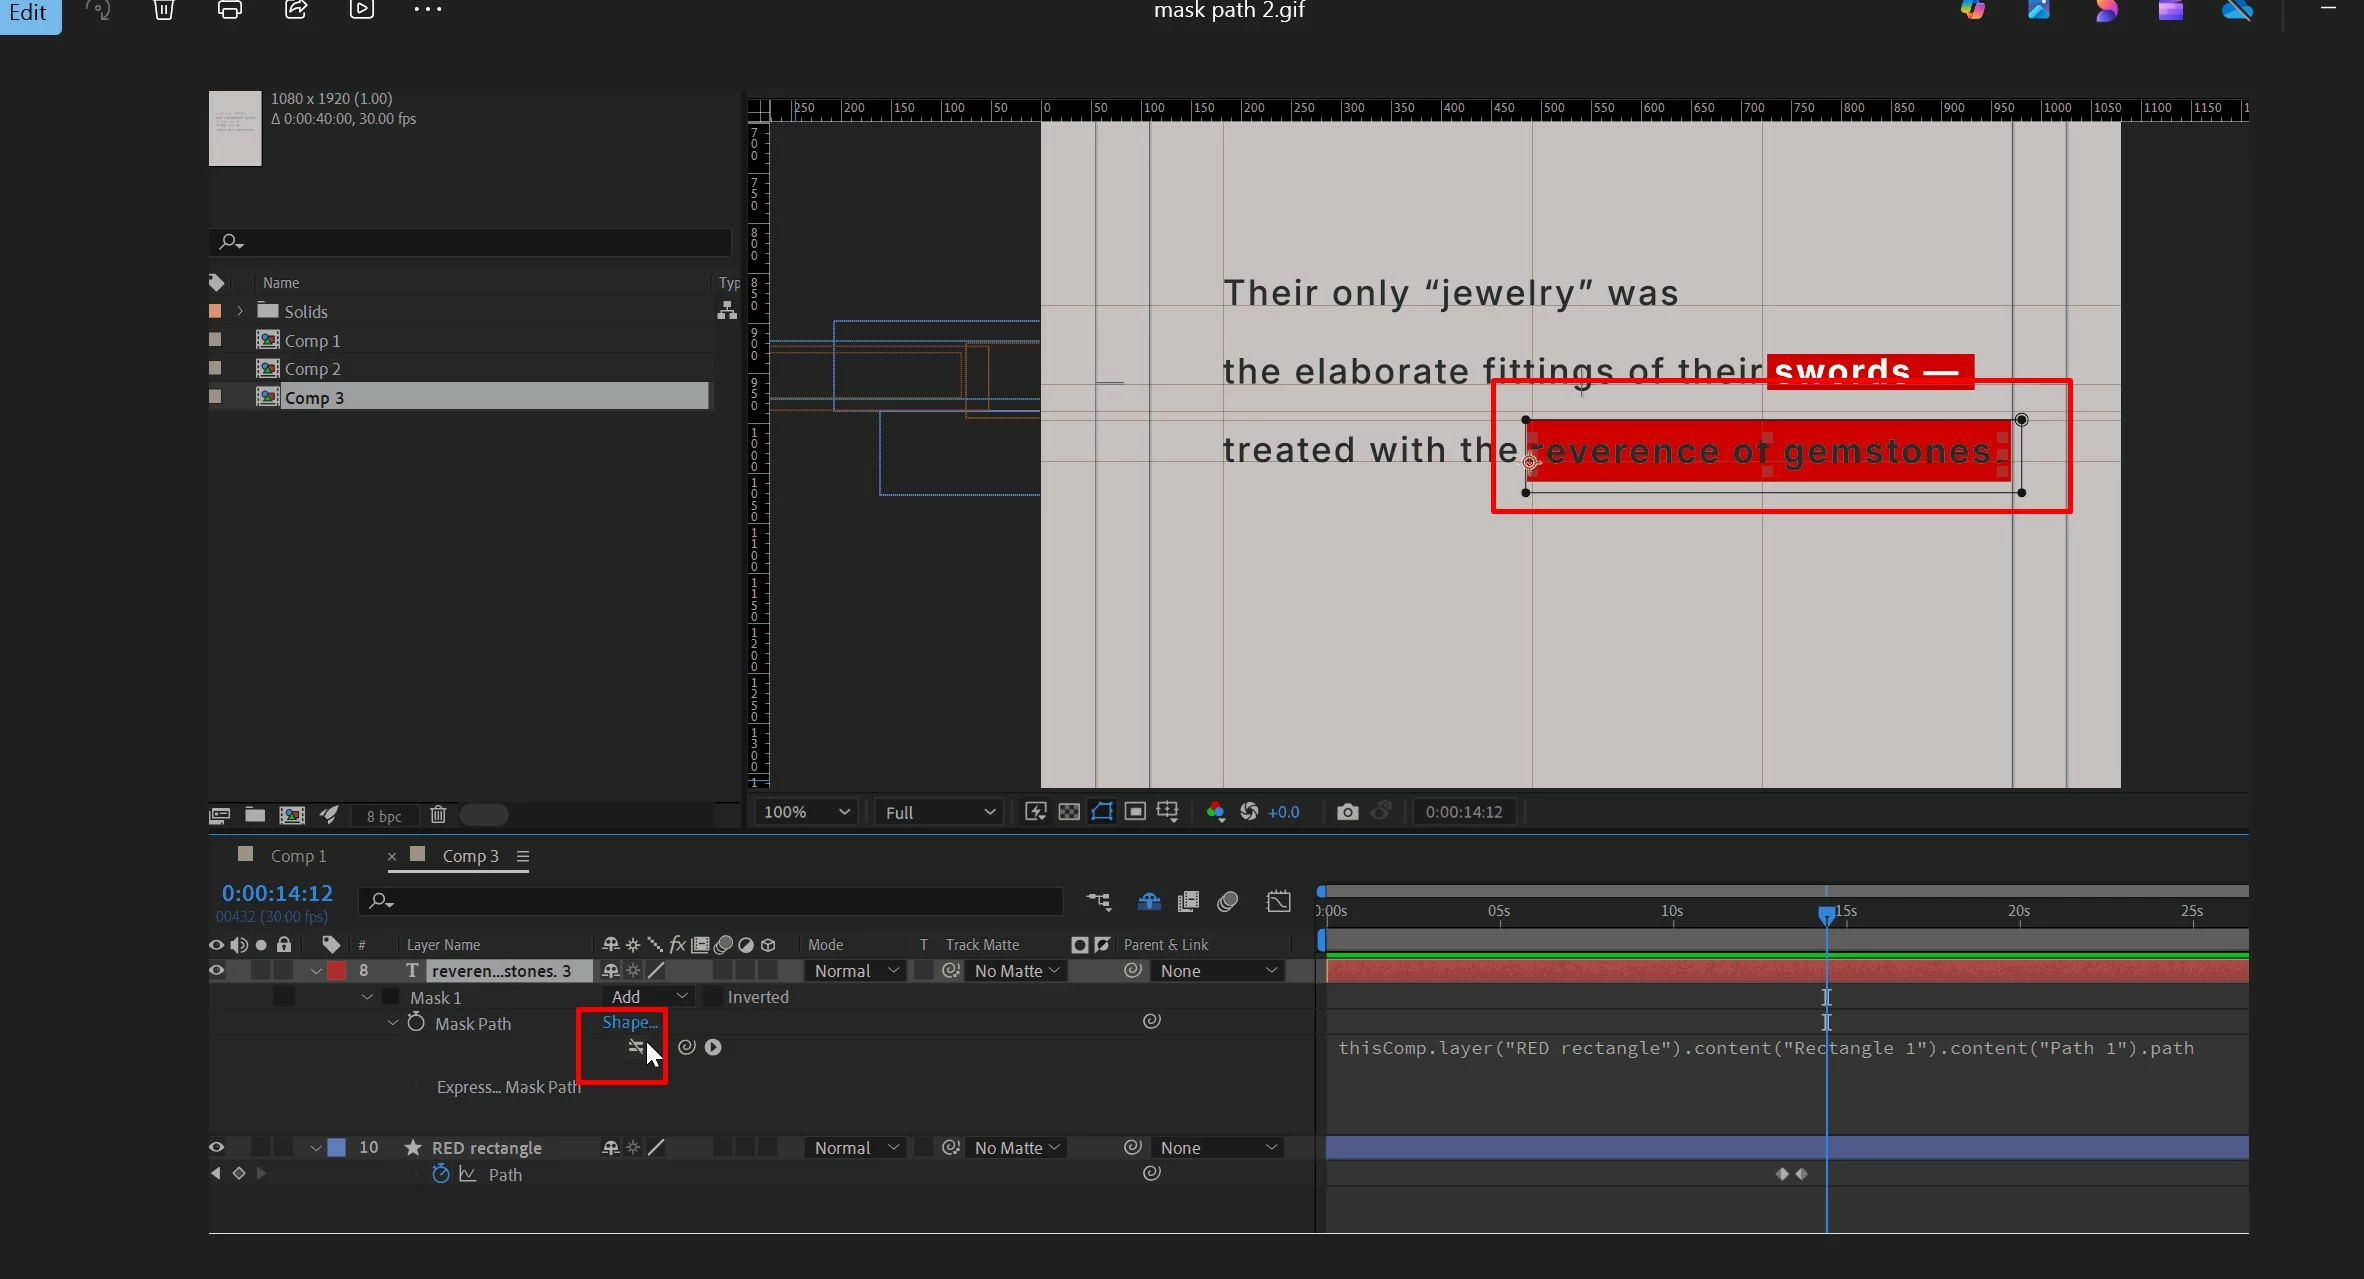
Task: Click the timeline layer search field
Action: (710, 901)
